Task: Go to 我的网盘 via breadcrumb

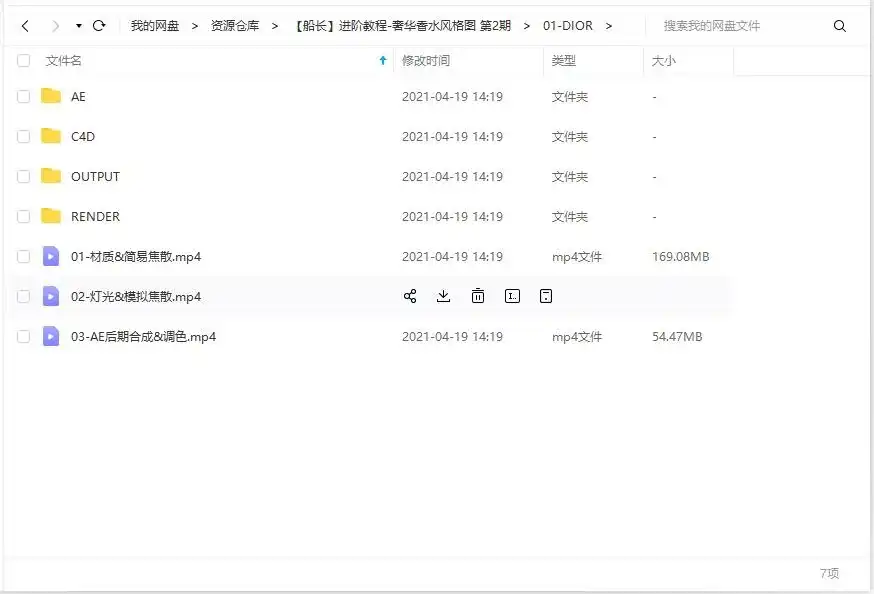Action: click(156, 26)
